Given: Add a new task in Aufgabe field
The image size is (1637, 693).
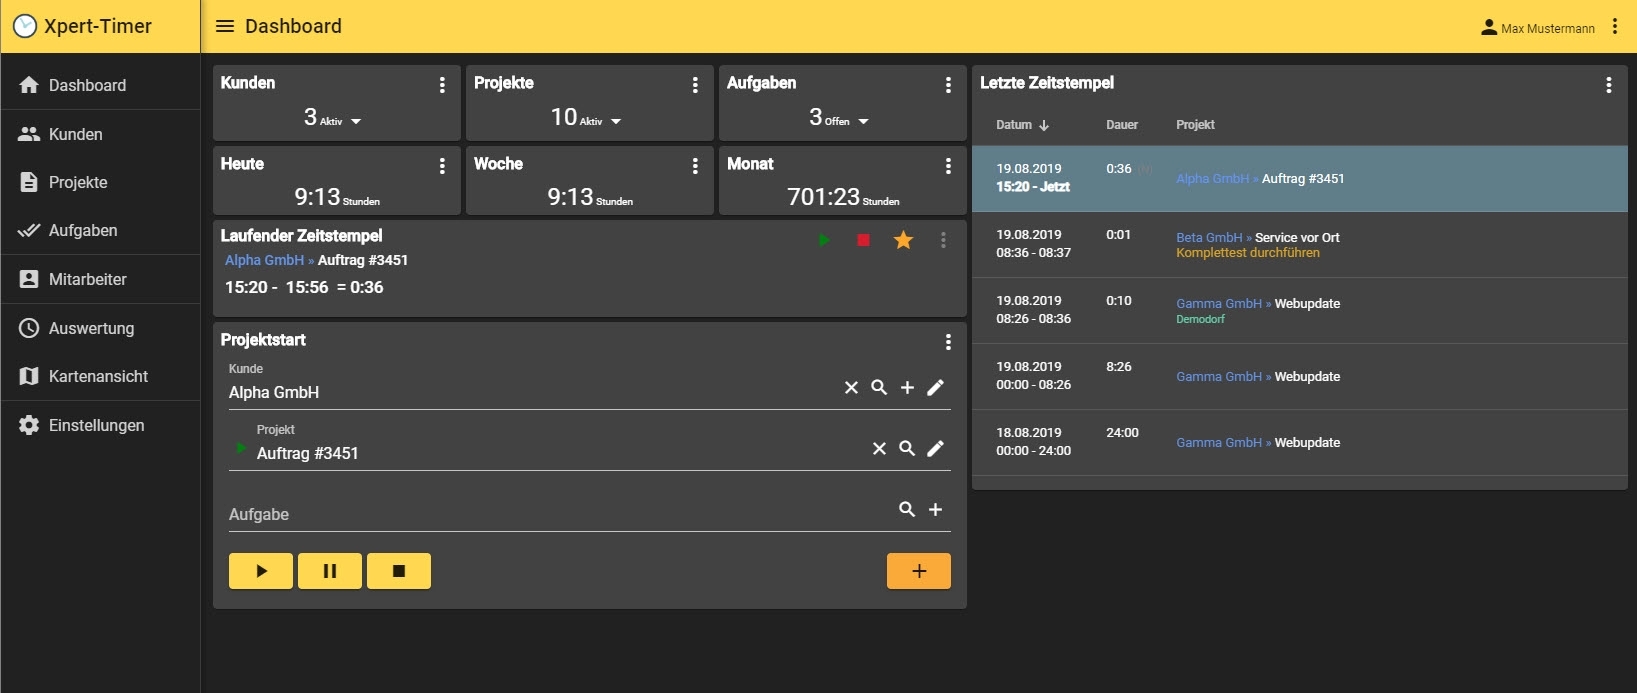Looking at the screenshot, I should pos(935,509).
